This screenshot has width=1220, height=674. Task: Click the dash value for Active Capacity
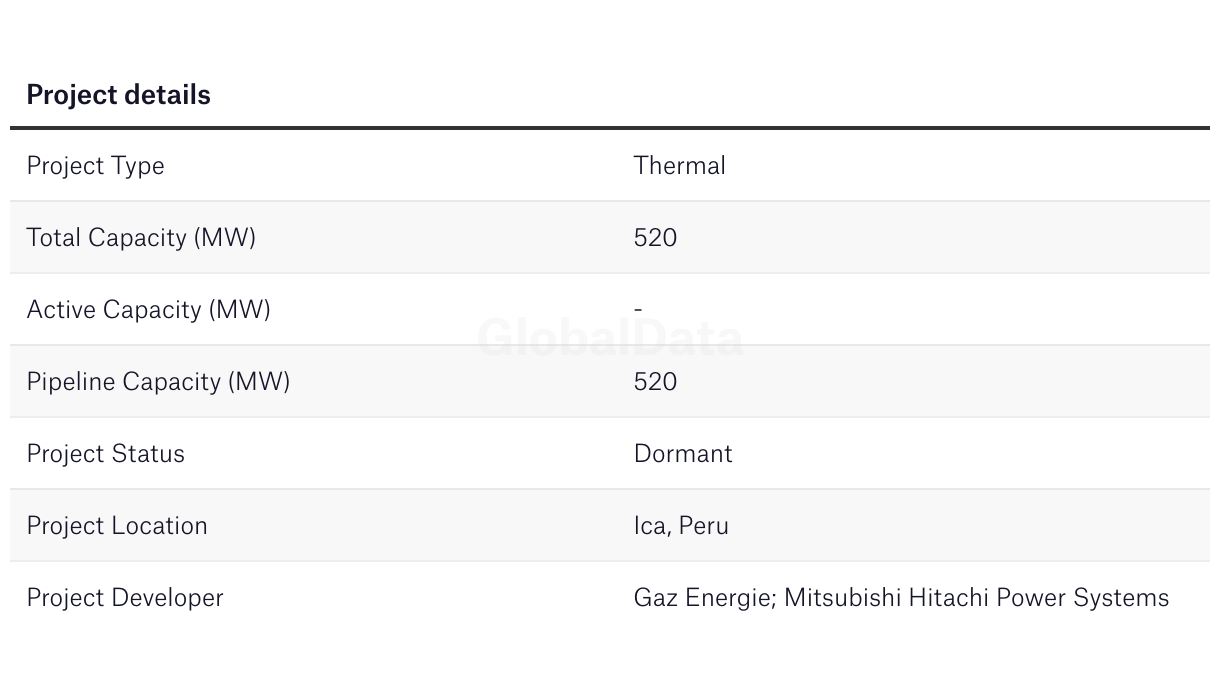pyautogui.click(x=638, y=310)
